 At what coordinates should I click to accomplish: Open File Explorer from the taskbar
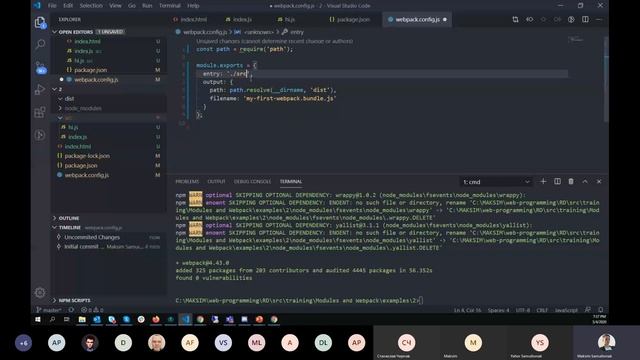82,319
